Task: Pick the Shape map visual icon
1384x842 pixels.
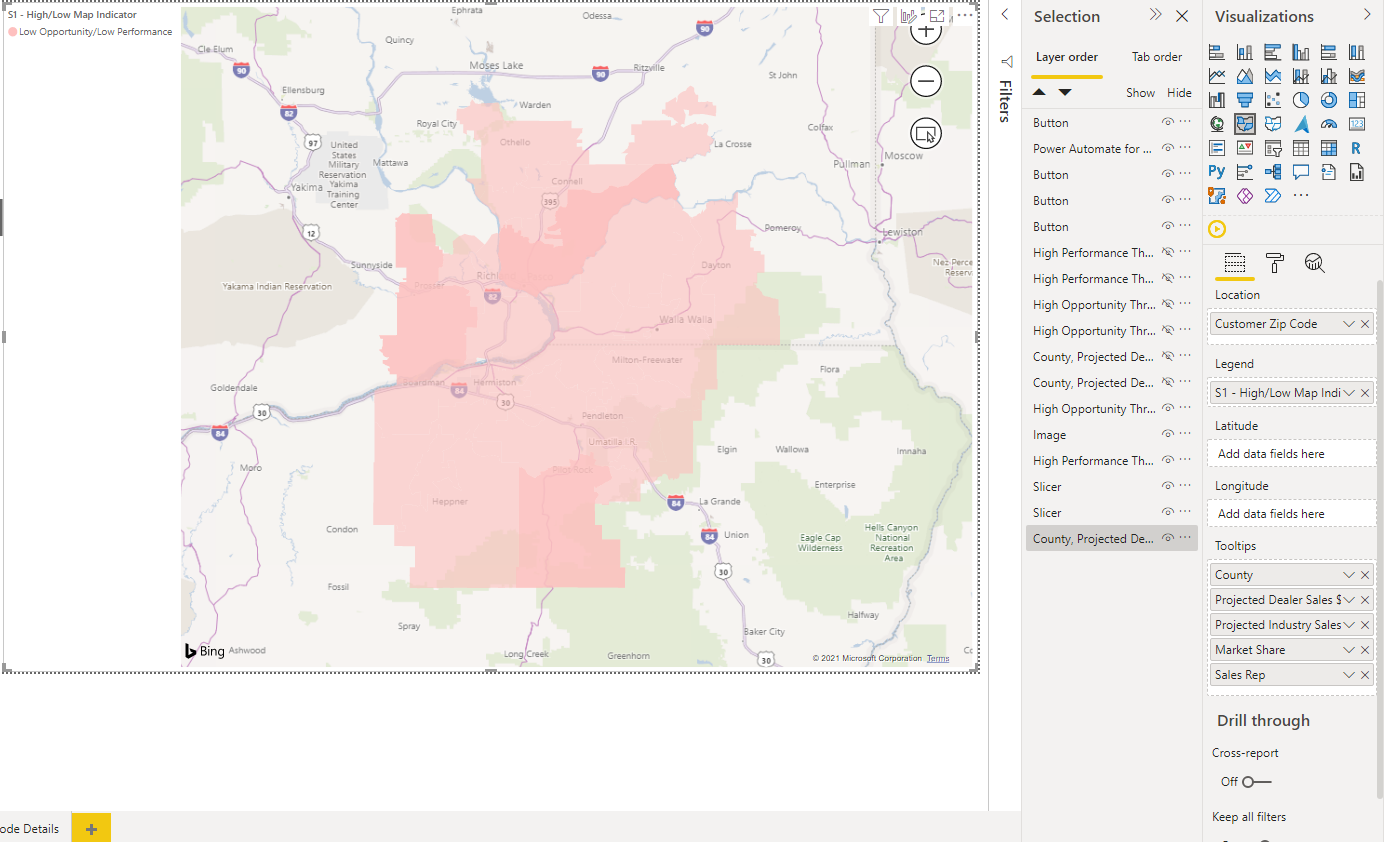Action: [x=1273, y=124]
